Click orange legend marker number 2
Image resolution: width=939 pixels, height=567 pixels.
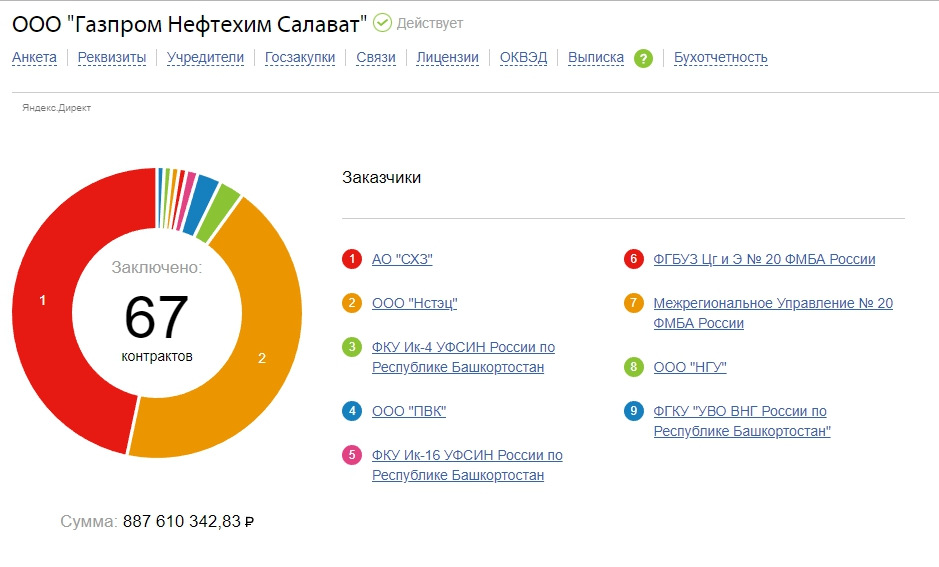pos(352,303)
